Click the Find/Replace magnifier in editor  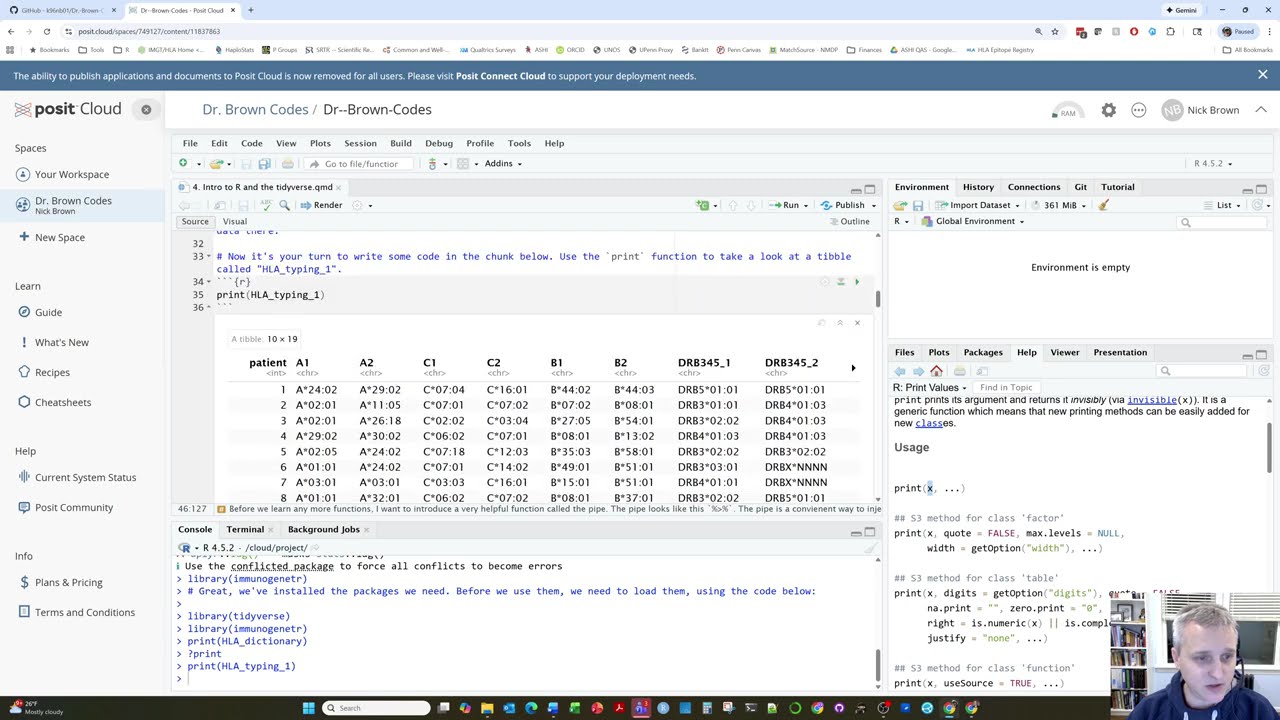(285, 205)
